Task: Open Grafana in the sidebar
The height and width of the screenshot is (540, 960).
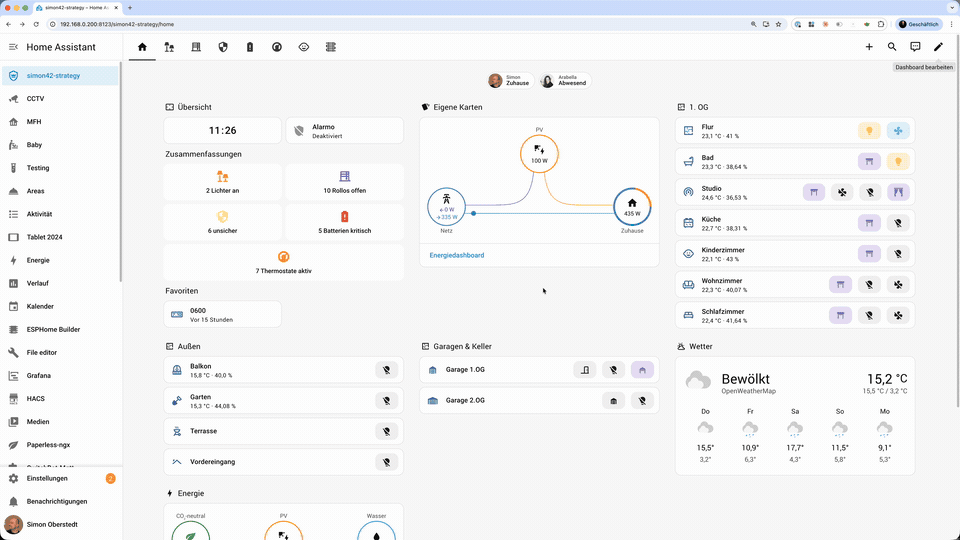Action: click(60, 376)
